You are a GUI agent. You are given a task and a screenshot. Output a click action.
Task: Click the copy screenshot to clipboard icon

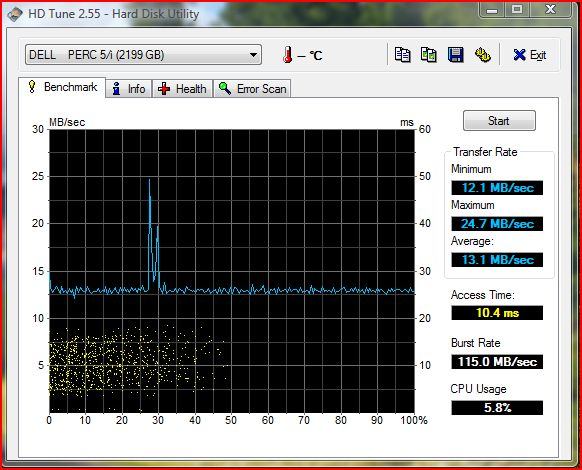coord(429,55)
